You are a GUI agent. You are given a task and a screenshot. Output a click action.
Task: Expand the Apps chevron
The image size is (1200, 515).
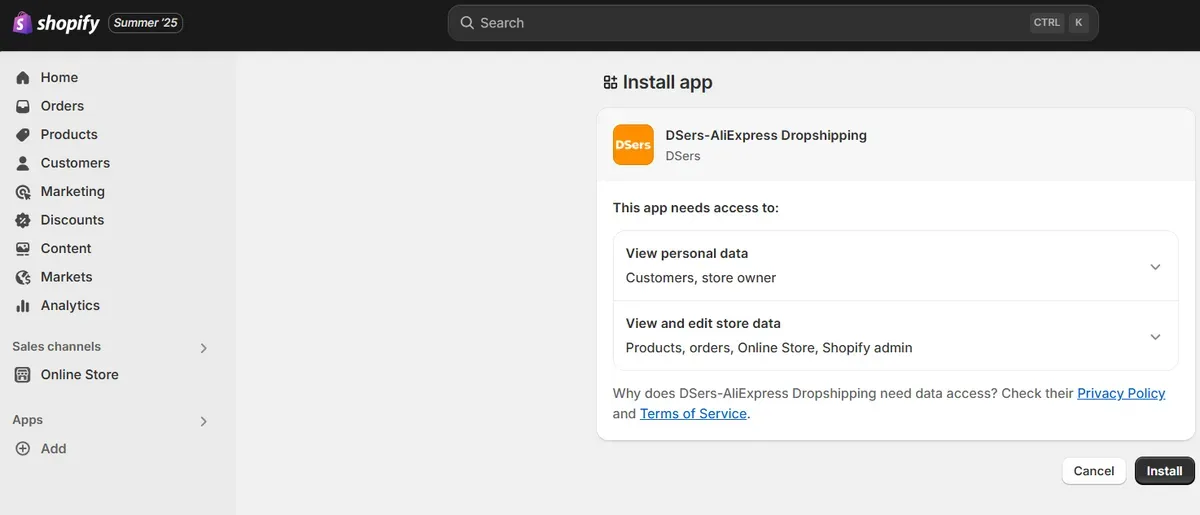click(203, 422)
